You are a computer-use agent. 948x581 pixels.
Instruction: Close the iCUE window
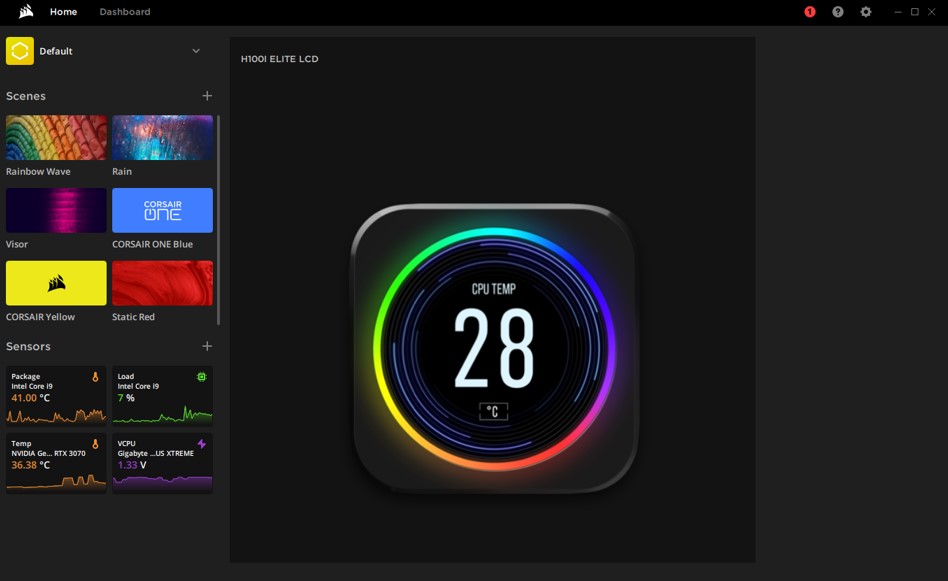click(x=932, y=11)
